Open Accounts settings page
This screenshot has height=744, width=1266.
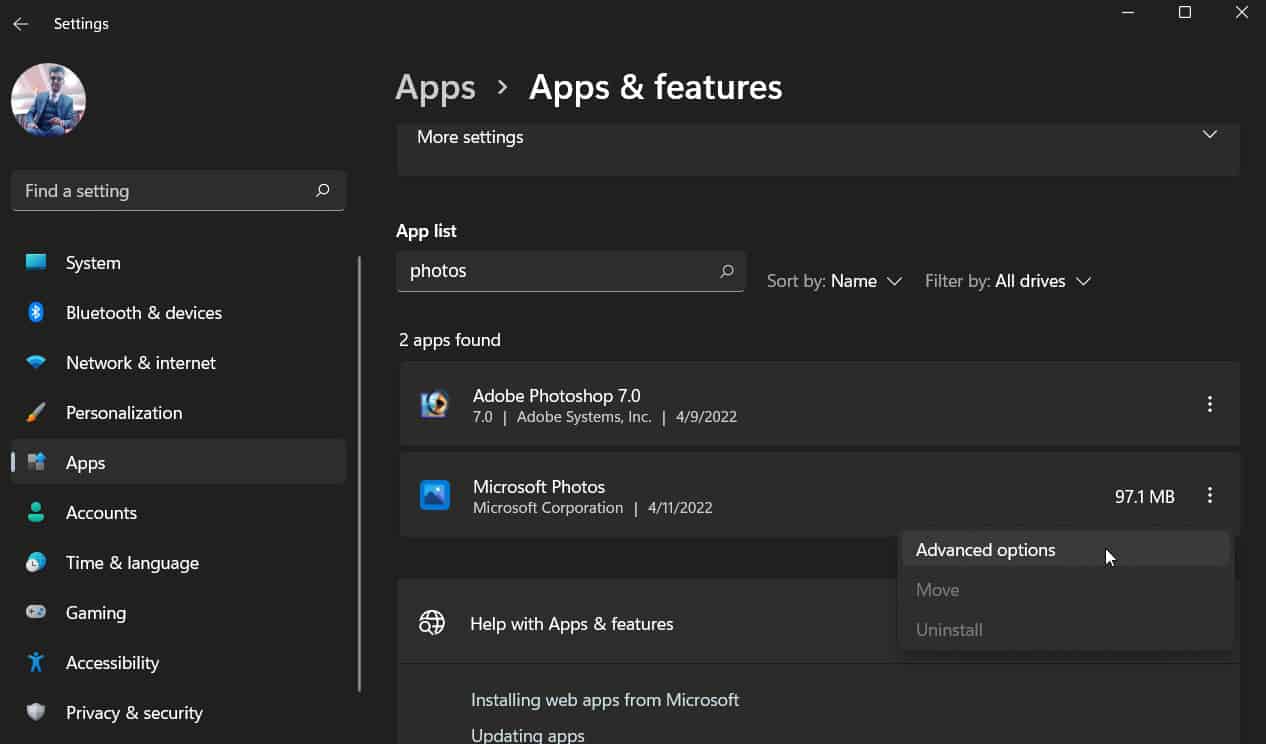[101, 513]
